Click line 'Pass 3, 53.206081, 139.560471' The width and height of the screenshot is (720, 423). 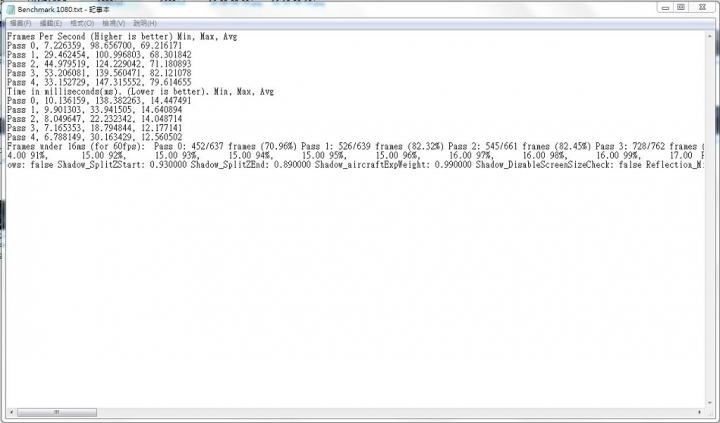coord(99,73)
